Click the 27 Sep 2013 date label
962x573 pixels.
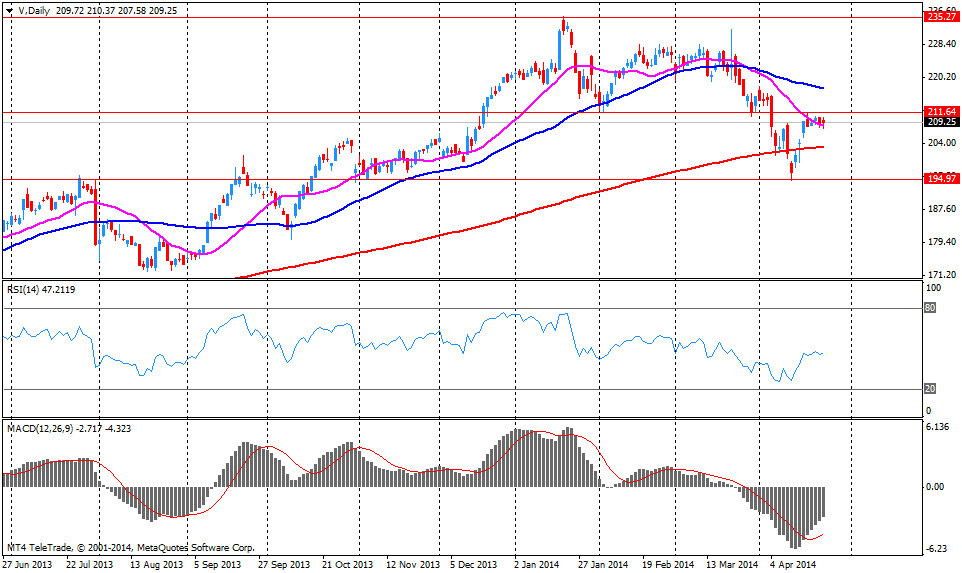[x=284, y=564]
